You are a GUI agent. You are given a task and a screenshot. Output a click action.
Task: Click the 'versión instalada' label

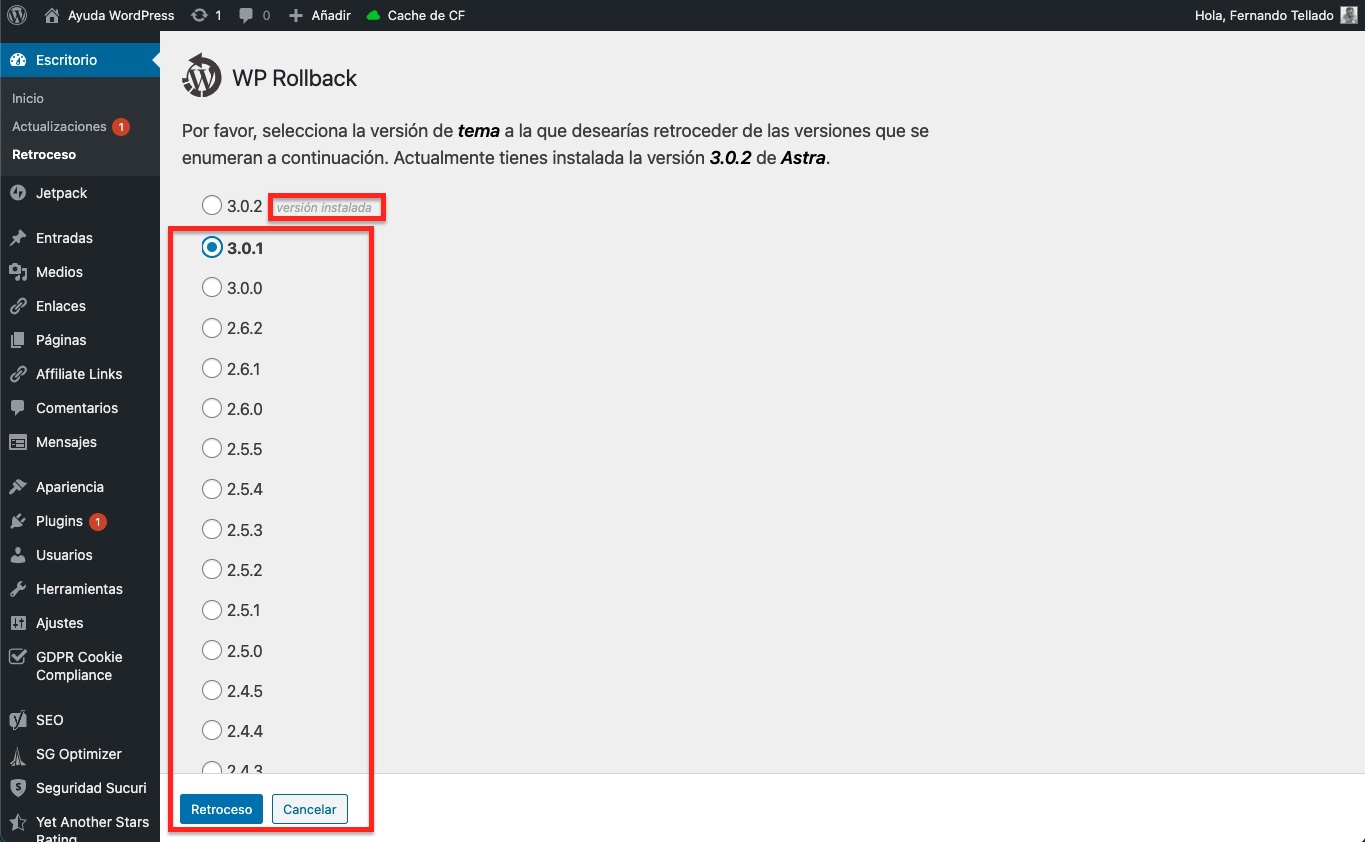pyautogui.click(x=324, y=208)
